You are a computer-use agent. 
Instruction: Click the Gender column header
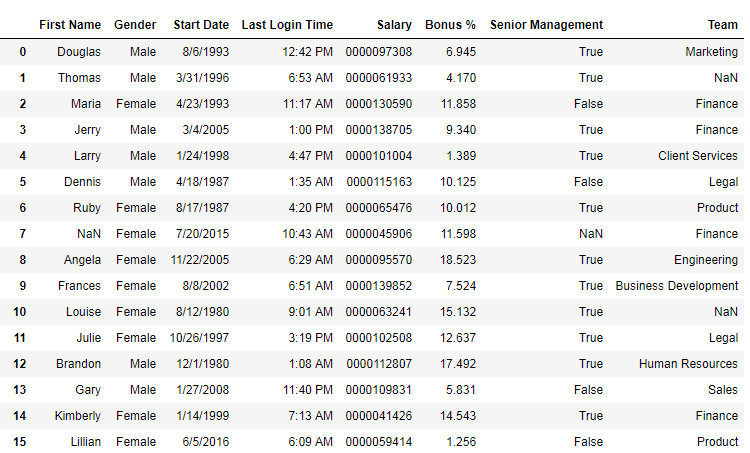[x=135, y=24]
